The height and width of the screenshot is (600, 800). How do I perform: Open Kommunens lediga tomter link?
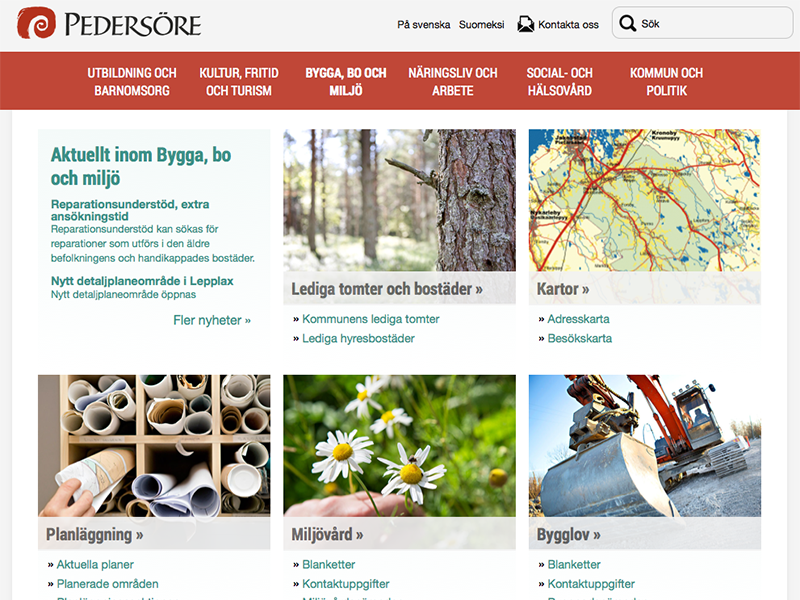click(x=371, y=319)
